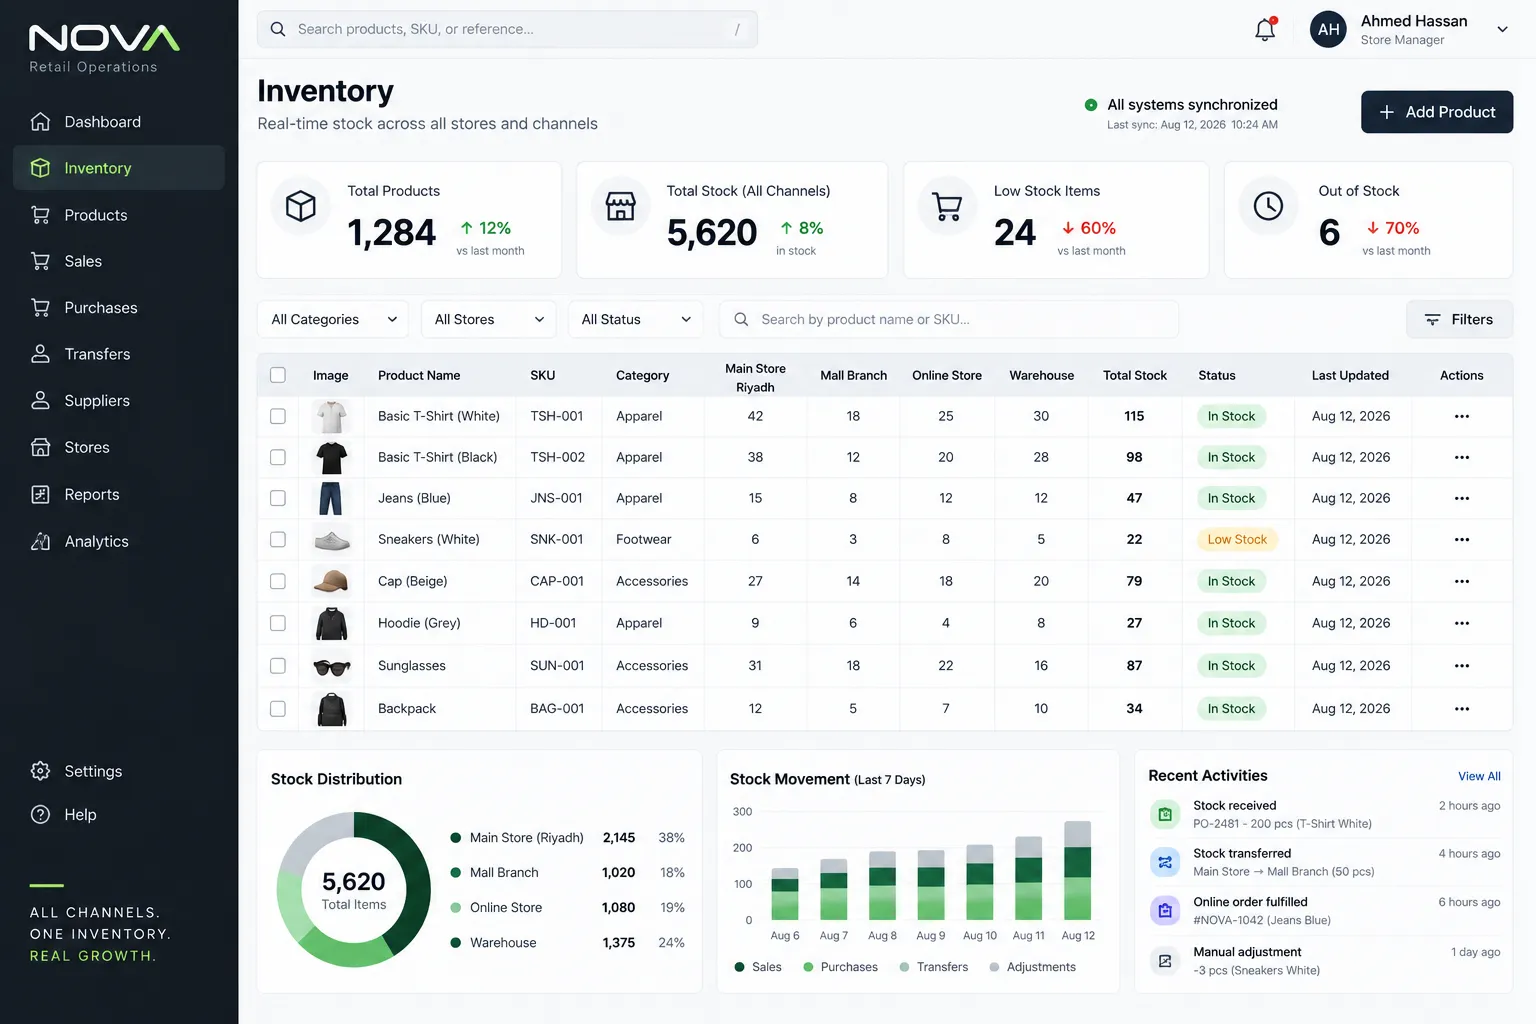Image resolution: width=1536 pixels, height=1024 pixels.
Task: Open Products in sidebar
Action: pyautogui.click(x=119, y=215)
